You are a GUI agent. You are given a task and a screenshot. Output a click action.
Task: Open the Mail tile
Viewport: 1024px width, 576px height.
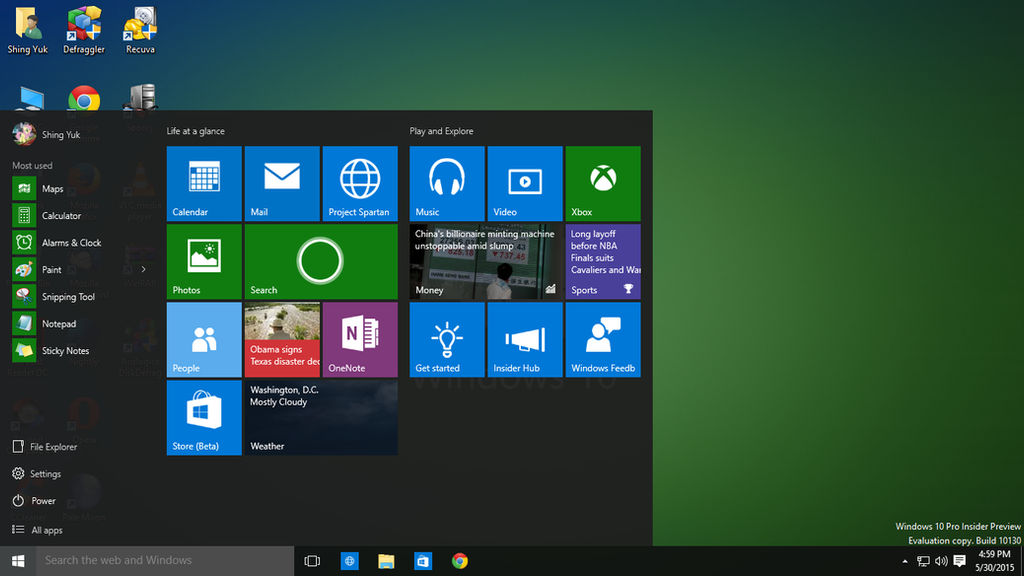[x=282, y=184]
